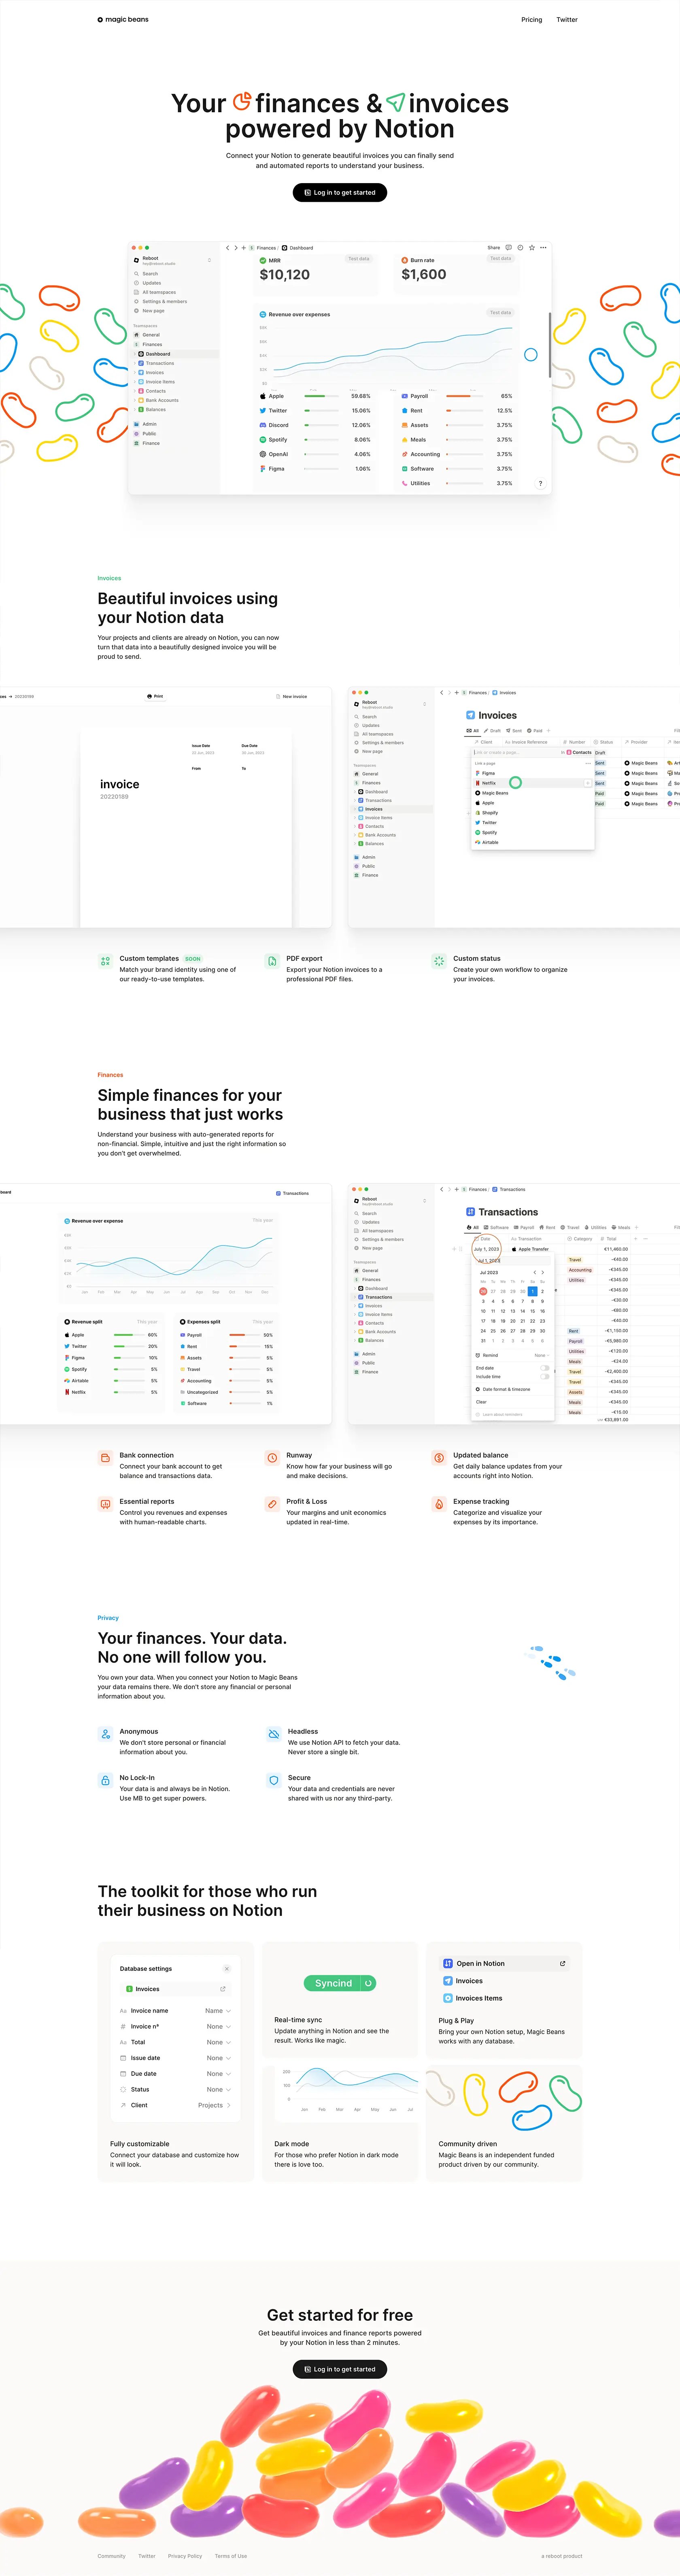680x2576 pixels.
Task: Click the help question mark on dashboard
Action: point(540,483)
